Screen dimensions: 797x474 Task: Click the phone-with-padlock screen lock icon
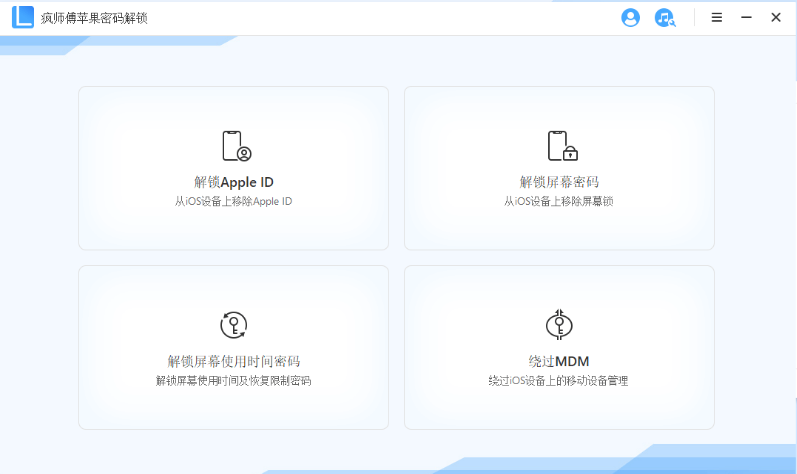pos(560,146)
